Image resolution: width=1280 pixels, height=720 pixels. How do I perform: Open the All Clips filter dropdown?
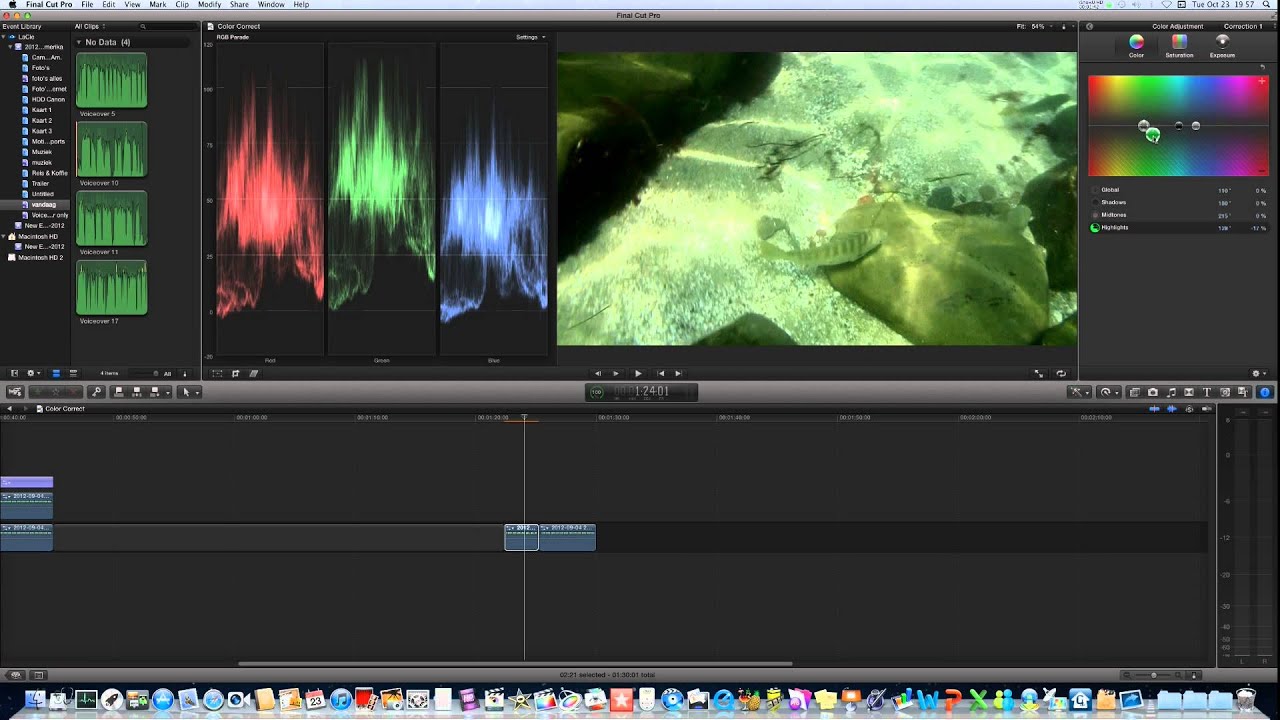[x=91, y=26]
